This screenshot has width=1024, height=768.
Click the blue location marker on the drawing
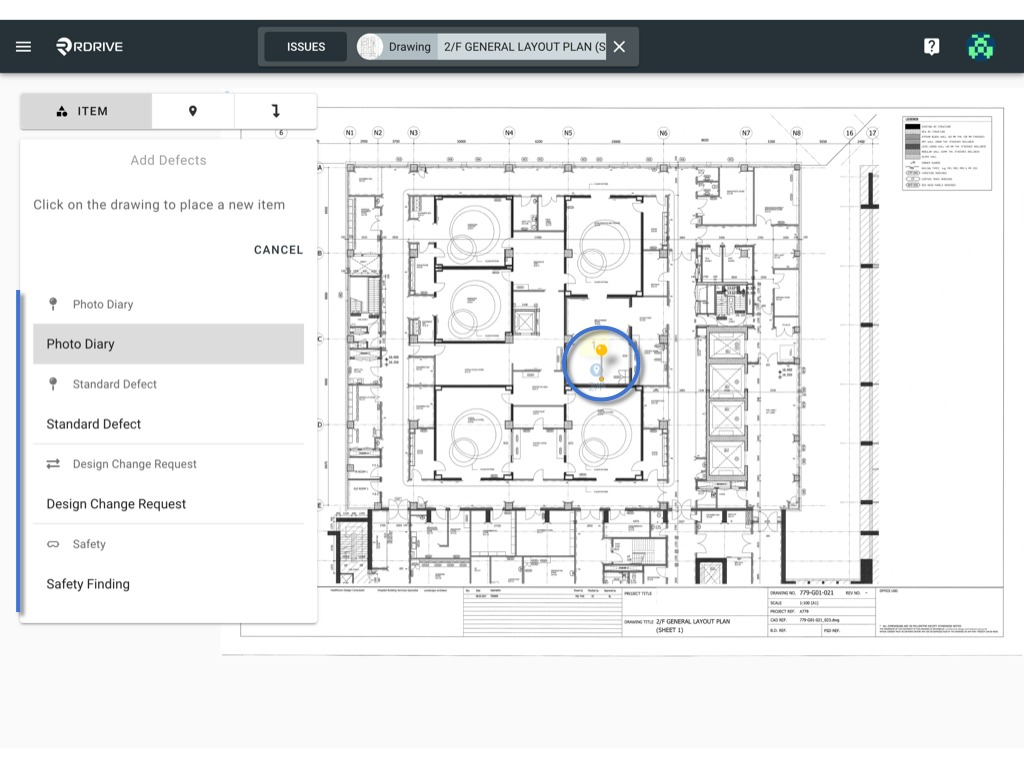coord(595,370)
